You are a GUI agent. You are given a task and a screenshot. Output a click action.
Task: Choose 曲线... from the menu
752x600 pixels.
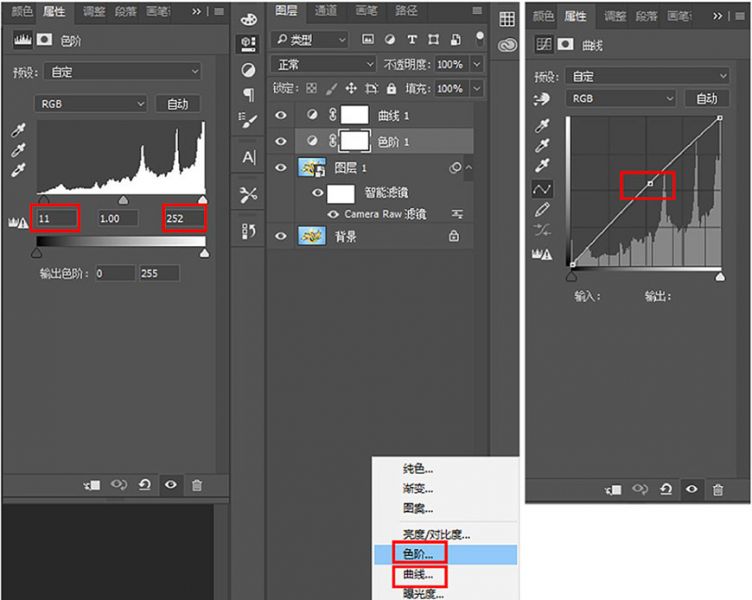point(445,575)
